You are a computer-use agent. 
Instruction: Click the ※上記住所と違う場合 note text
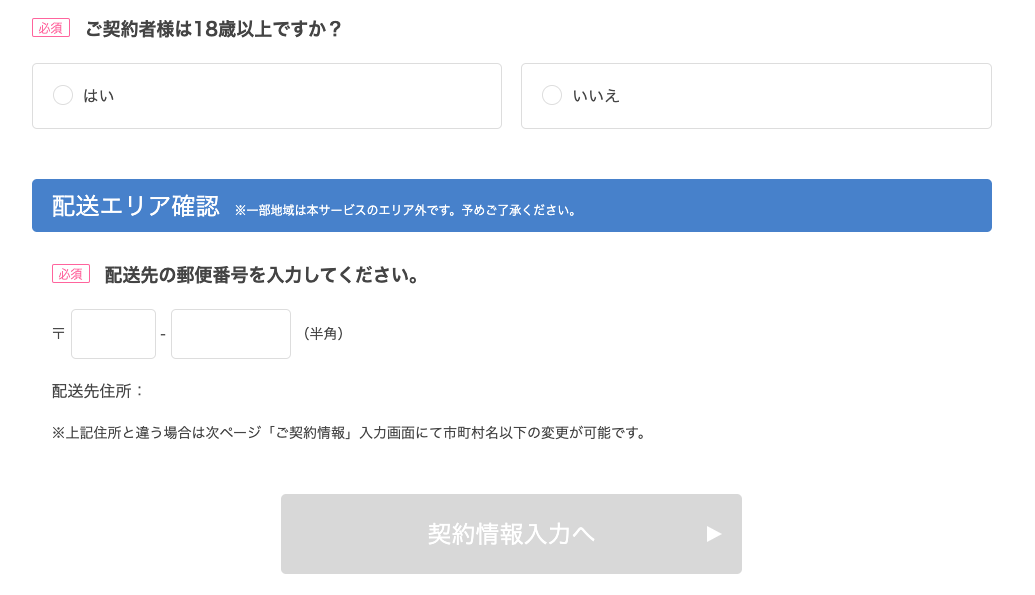(x=349, y=433)
